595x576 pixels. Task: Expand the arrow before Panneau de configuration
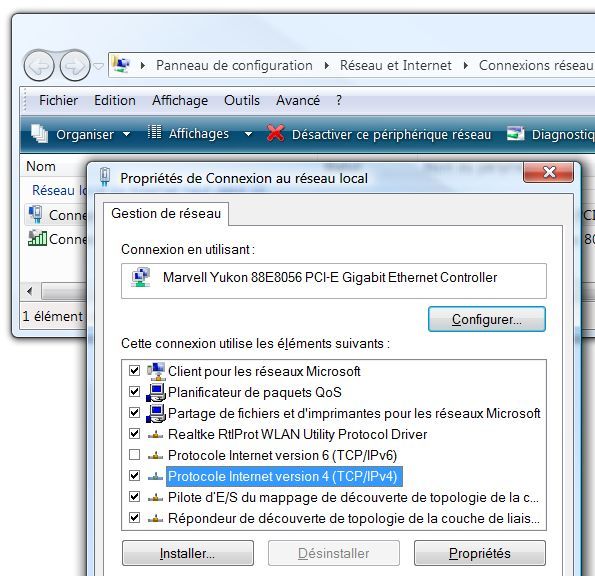click(143, 66)
